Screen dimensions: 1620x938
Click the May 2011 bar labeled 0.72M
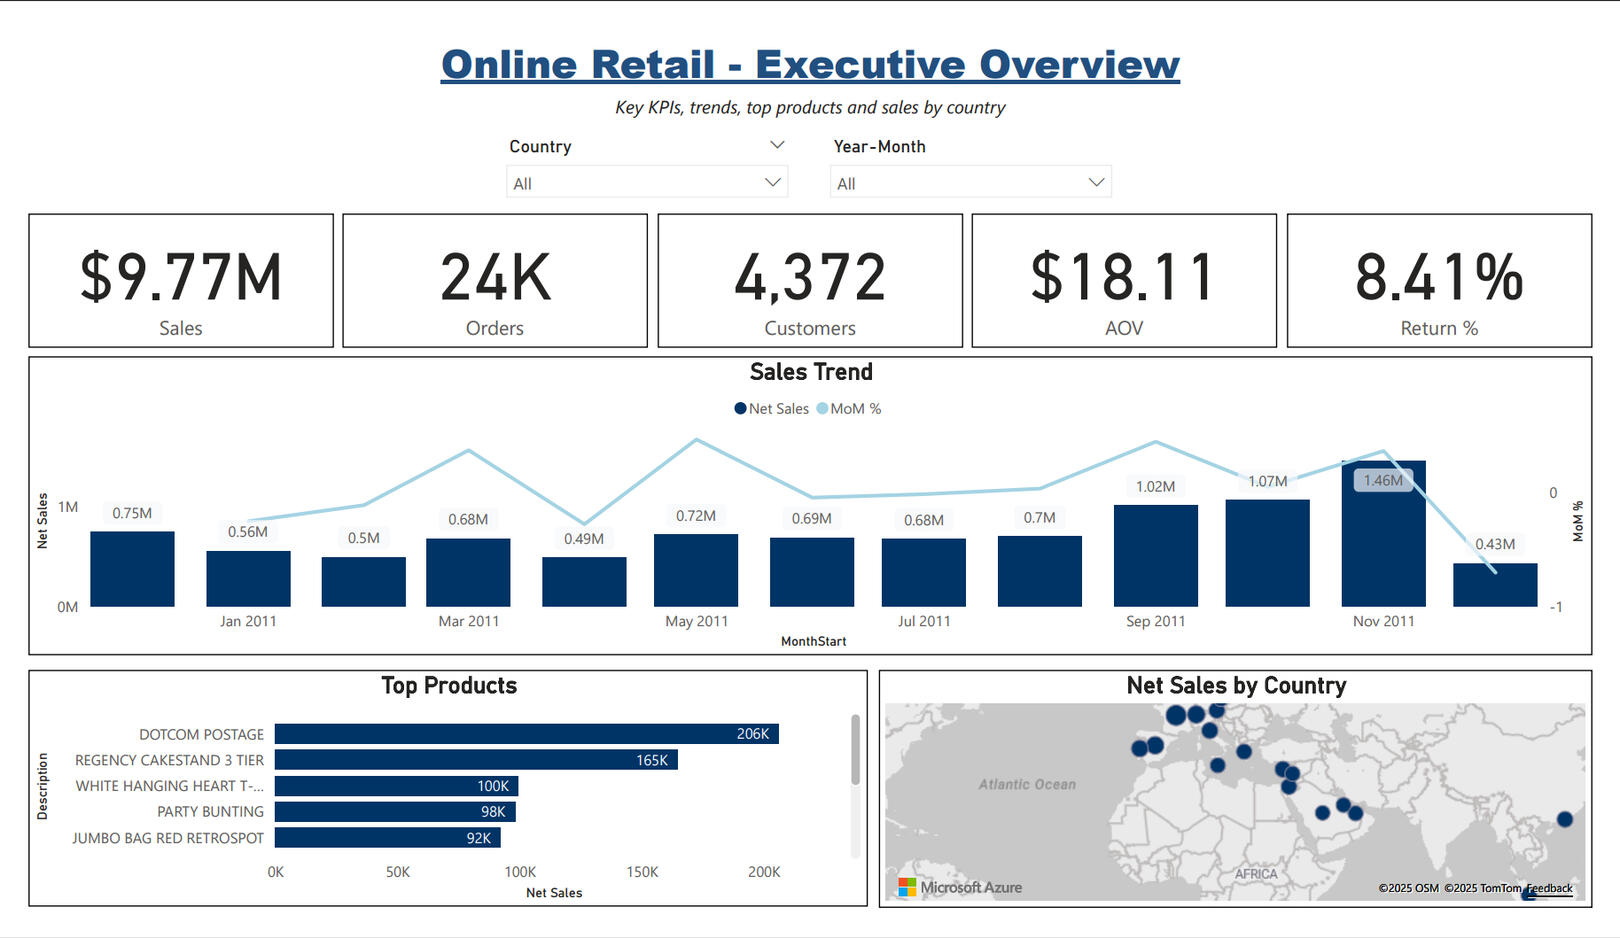click(x=696, y=570)
